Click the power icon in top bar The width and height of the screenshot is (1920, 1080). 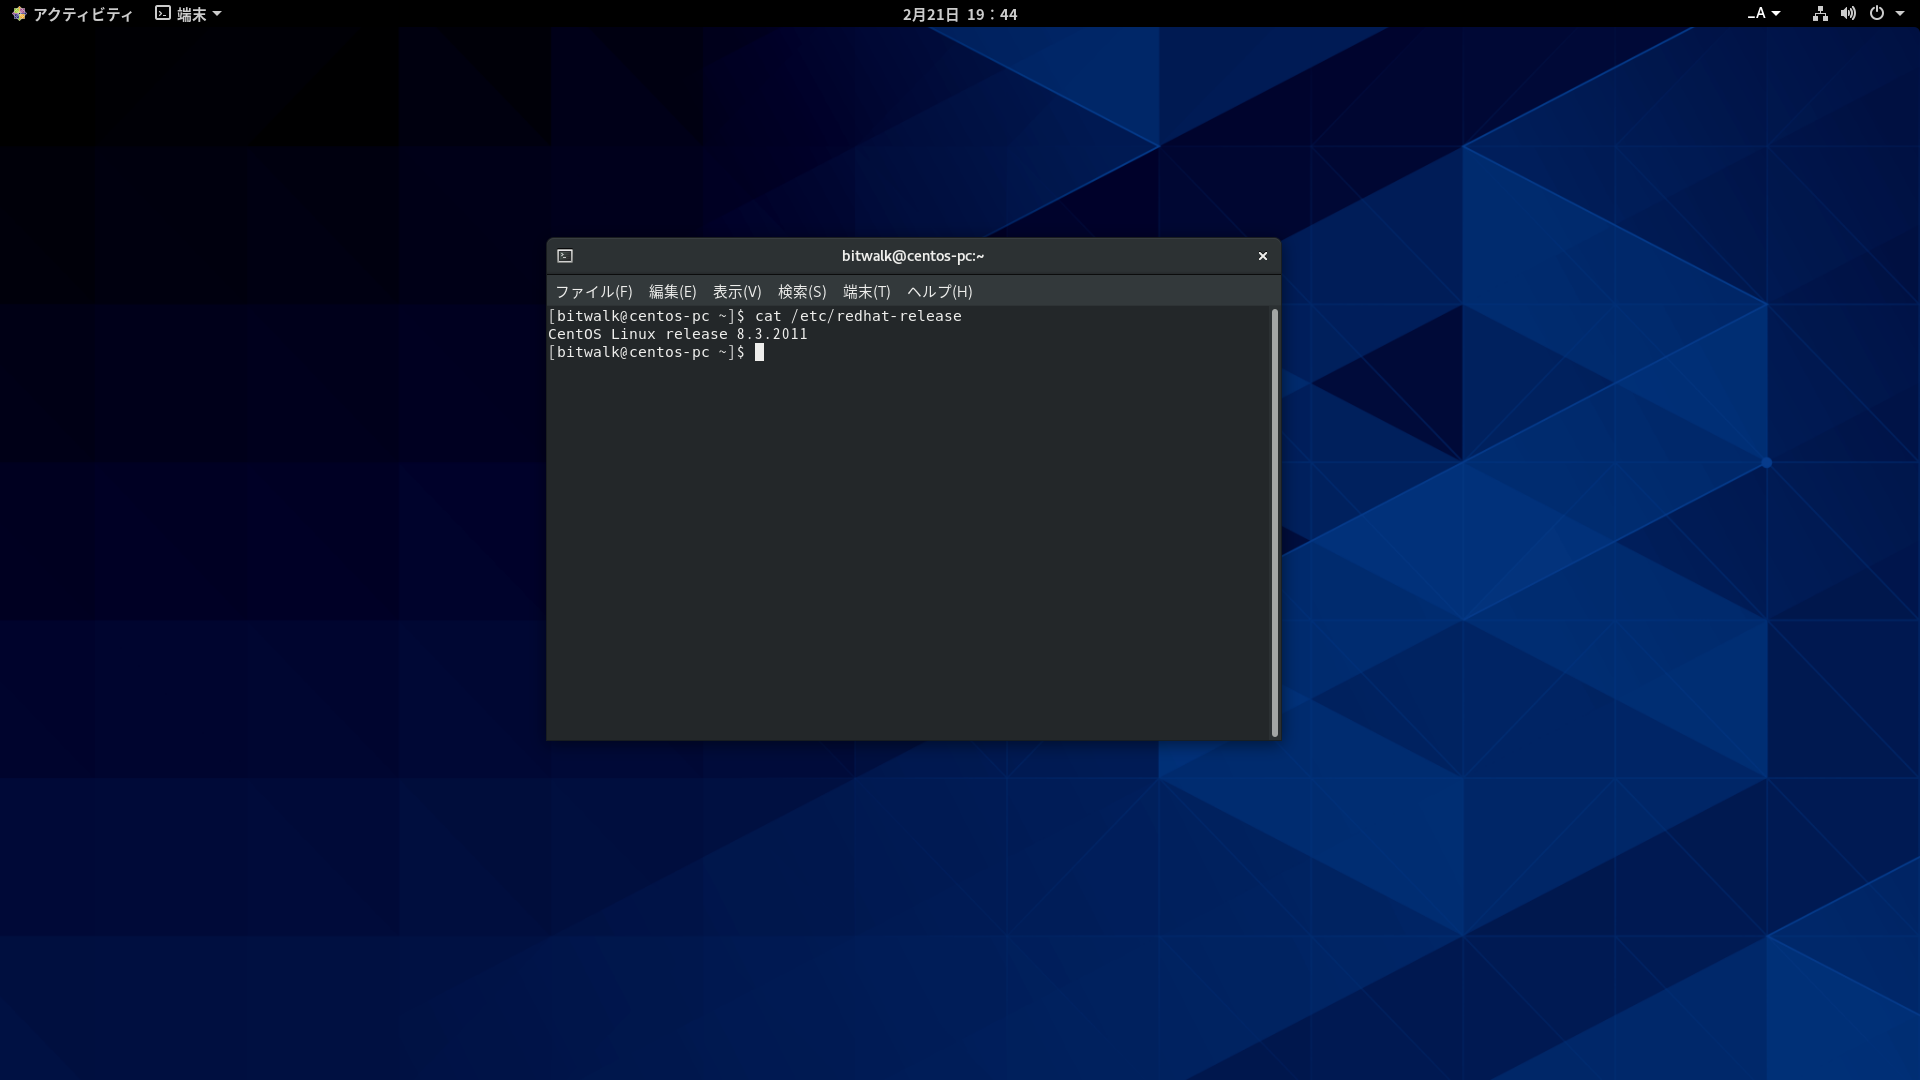pyautogui.click(x=1877, y=14)
